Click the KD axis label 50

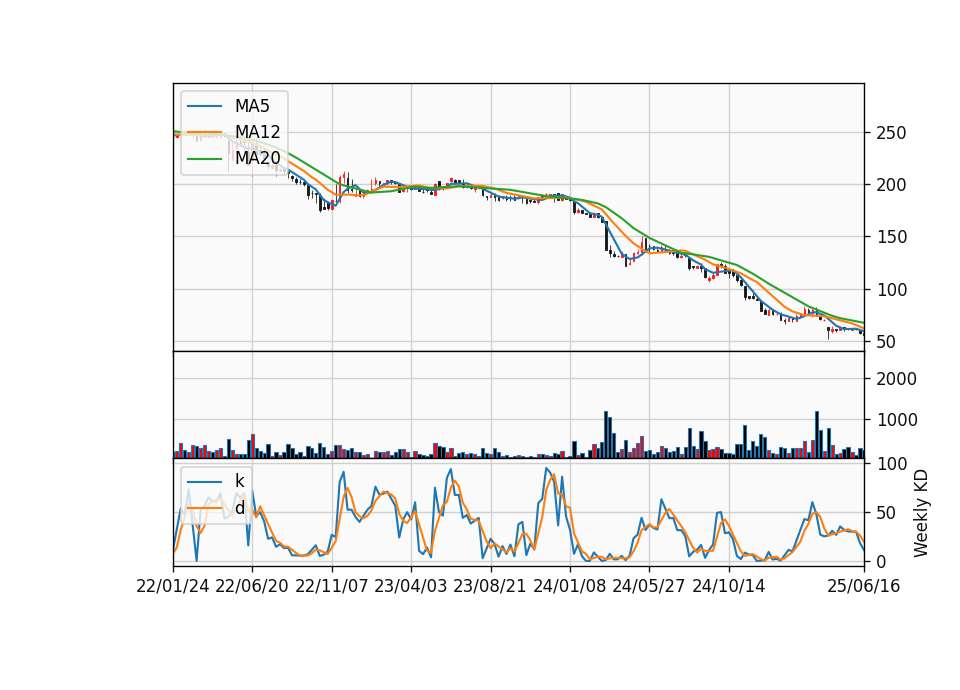886,513
